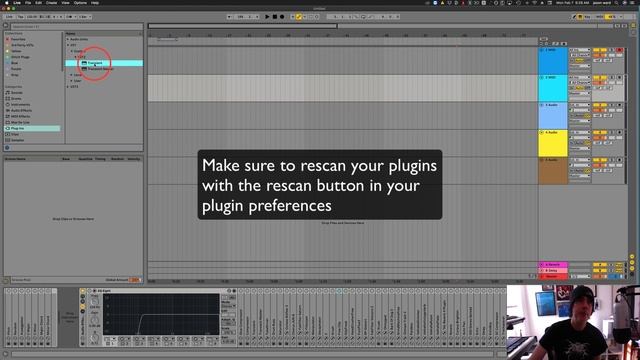
Task: Arm the 3 Audio track for recording
Action: [619, 105]
